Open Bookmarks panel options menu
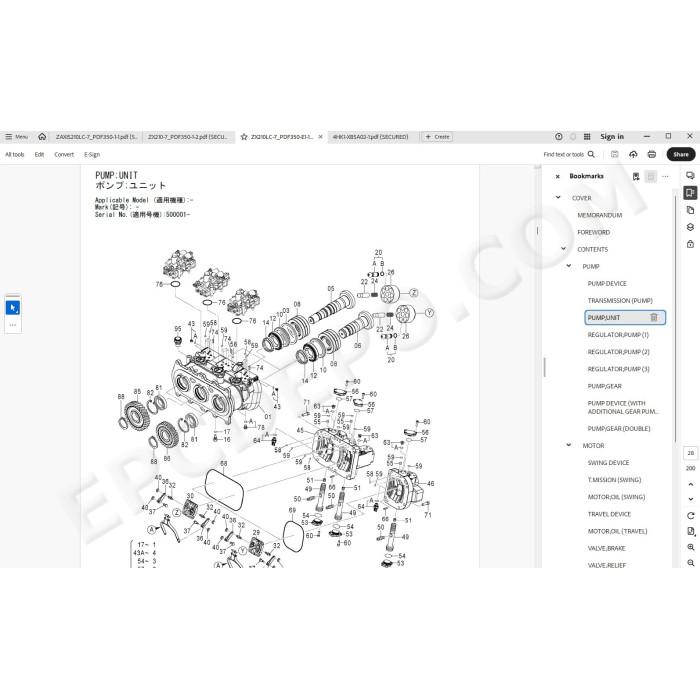This screenshot has width=700, height=700. [665, 176]
